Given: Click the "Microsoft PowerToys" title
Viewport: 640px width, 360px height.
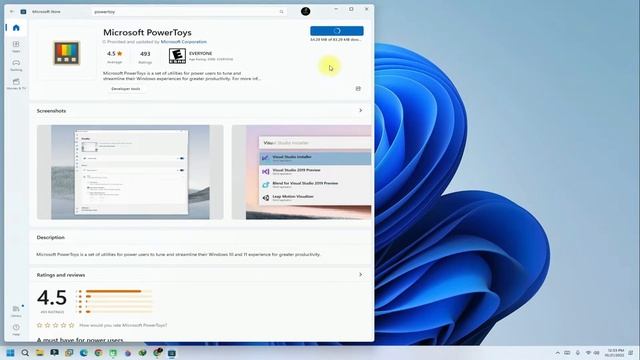Looking at the screenshot, I should coord(147,32).
